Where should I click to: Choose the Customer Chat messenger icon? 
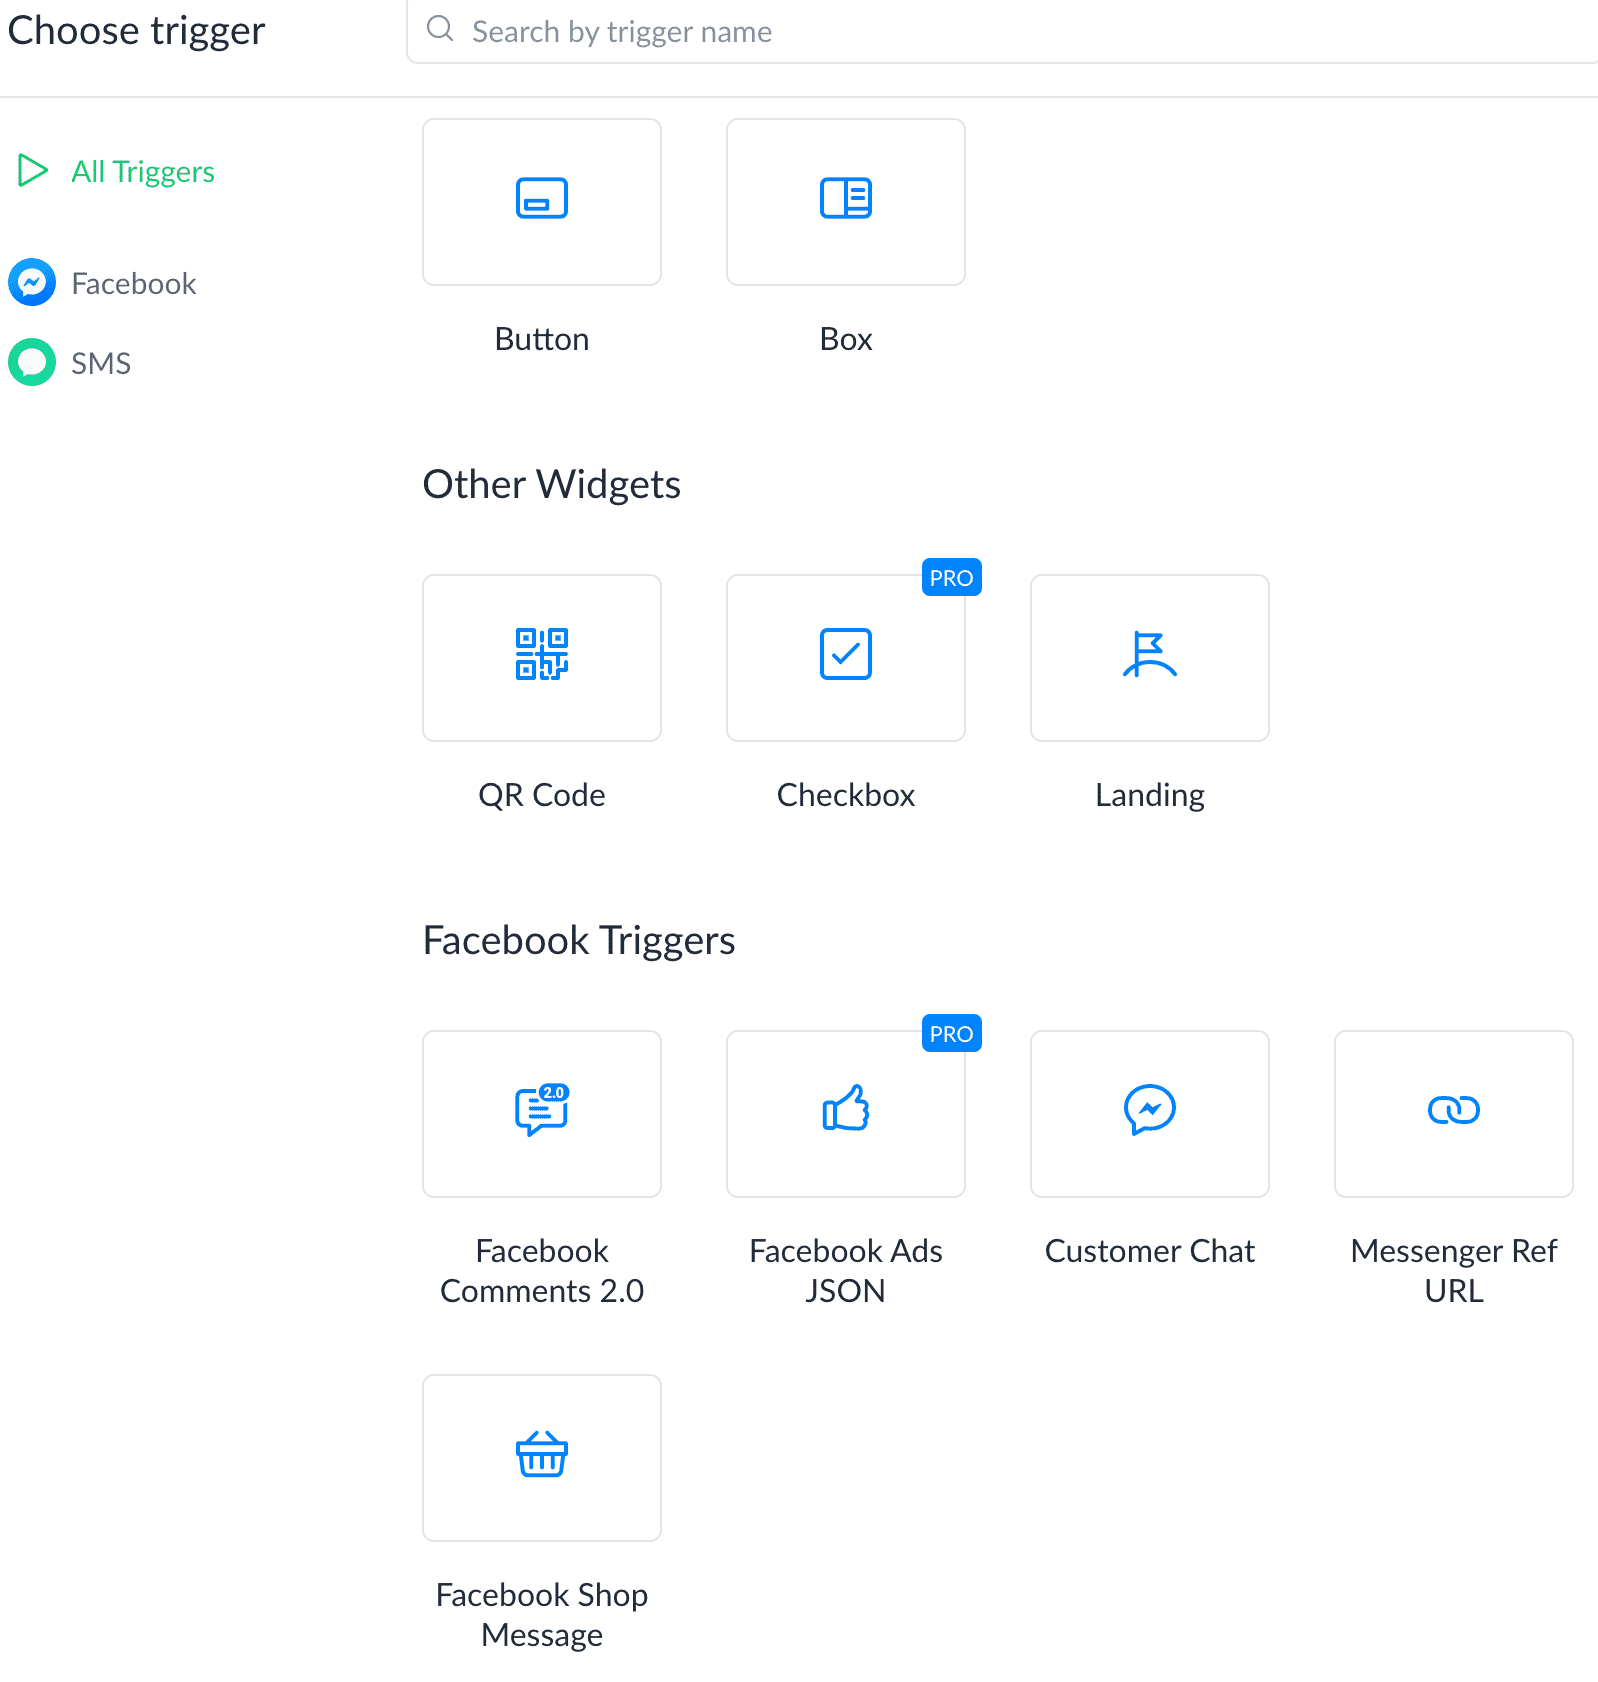1150,1110
